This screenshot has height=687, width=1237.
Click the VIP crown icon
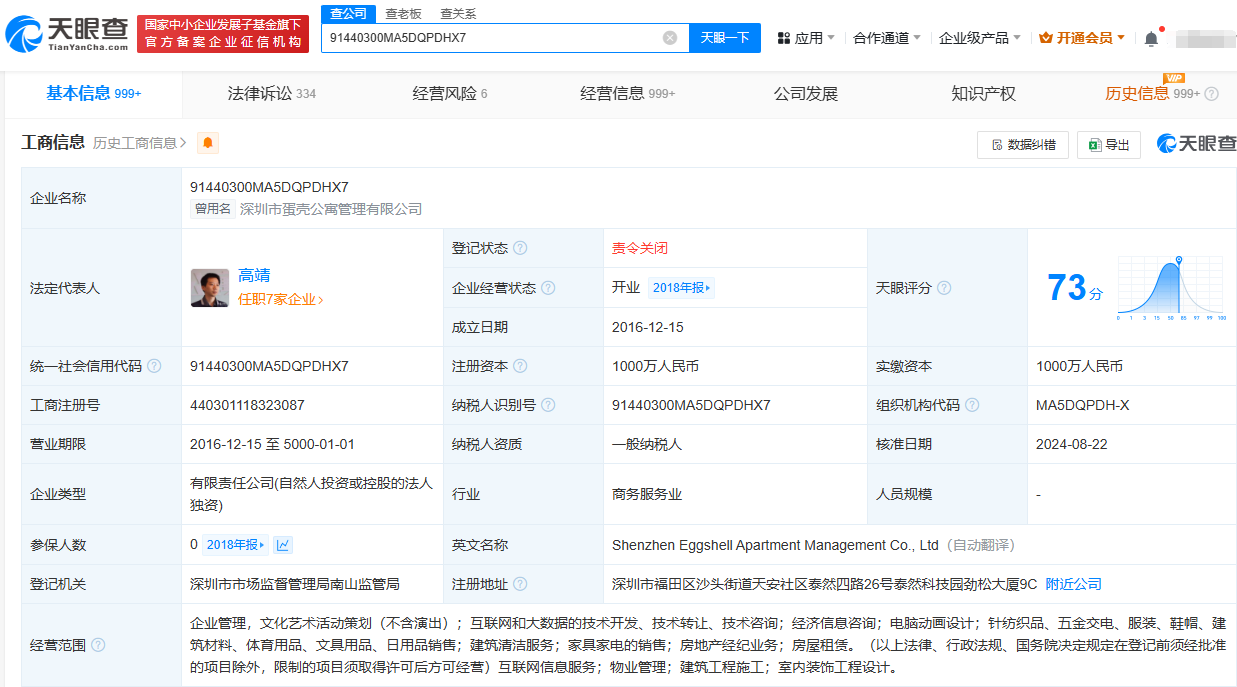(1046, 38)
